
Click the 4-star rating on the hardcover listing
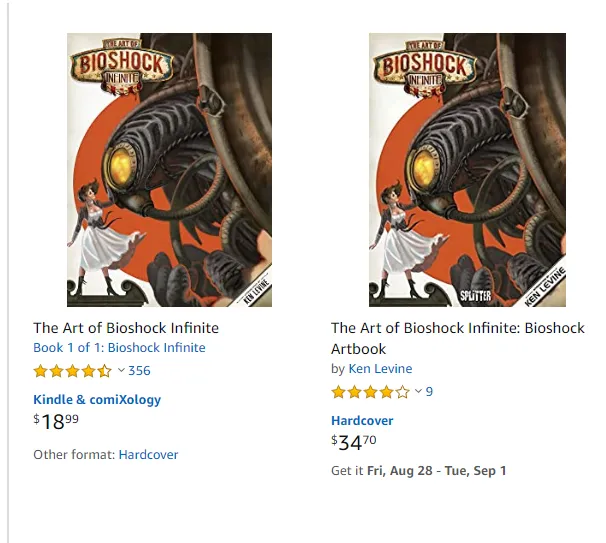click(x=370, y=392)
